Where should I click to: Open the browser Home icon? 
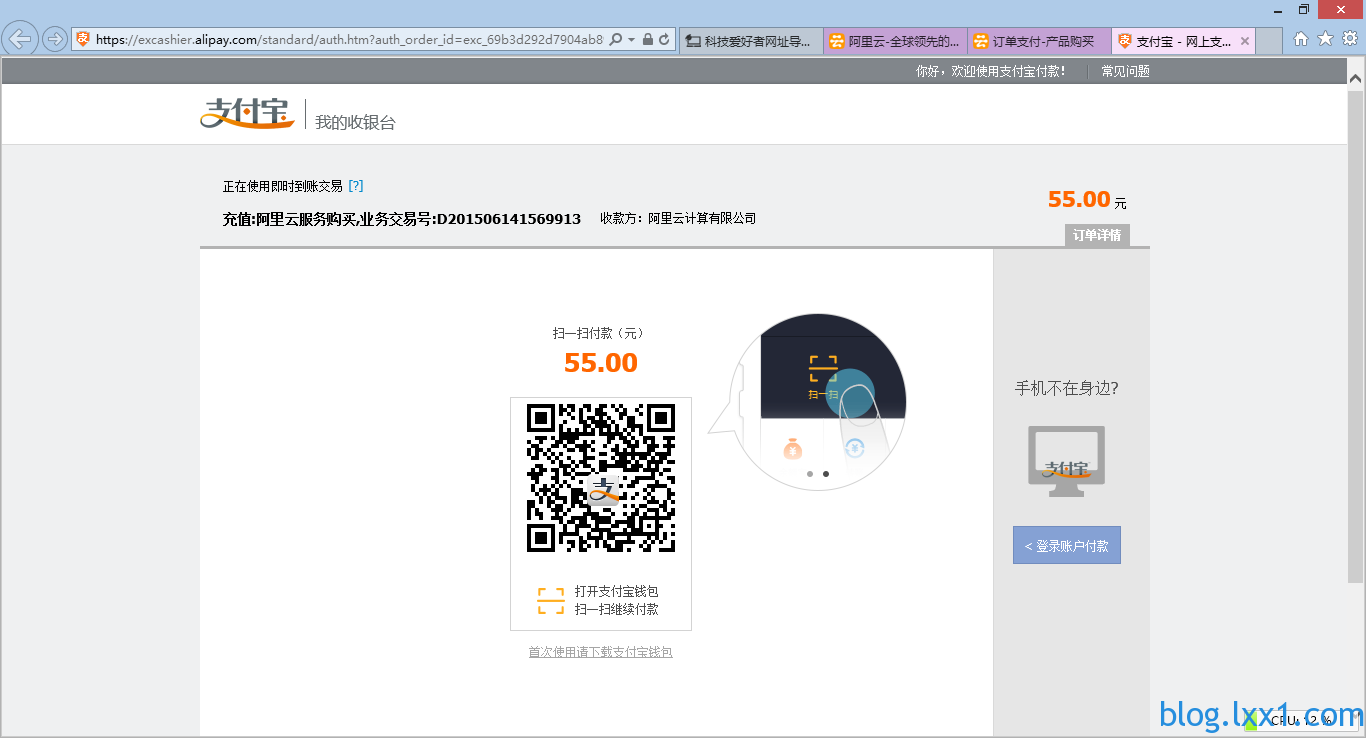pyautogui.click(x=1301, y=39)
